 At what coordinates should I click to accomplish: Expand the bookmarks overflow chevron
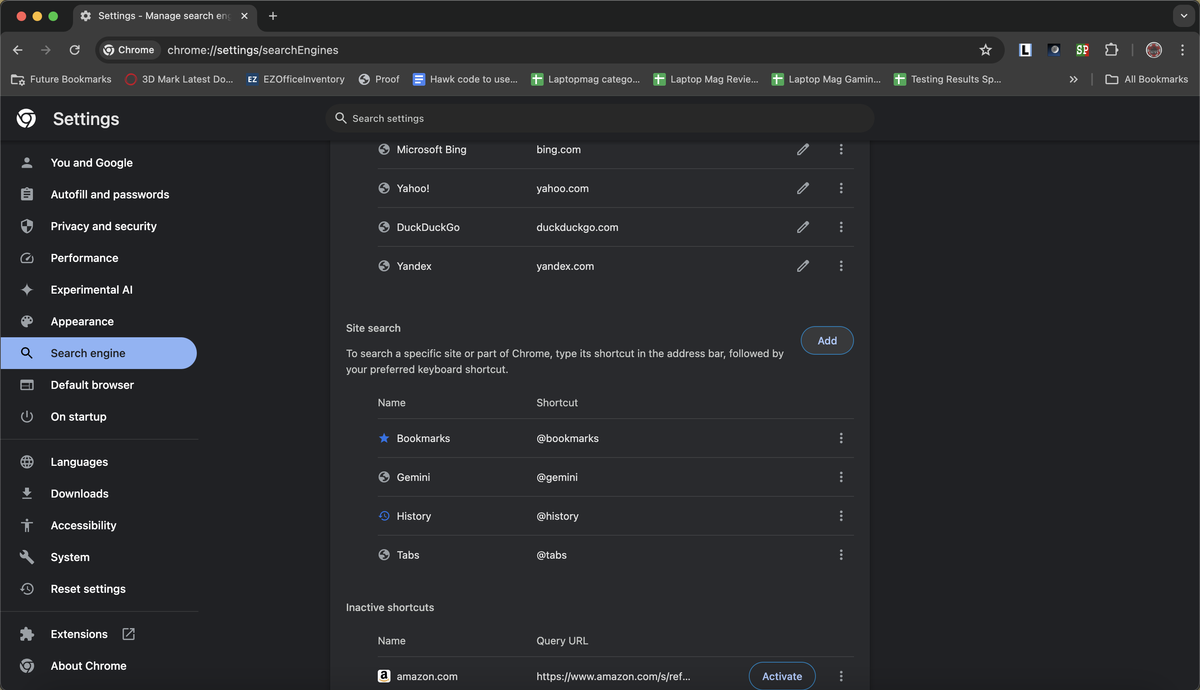[1073, 78]
